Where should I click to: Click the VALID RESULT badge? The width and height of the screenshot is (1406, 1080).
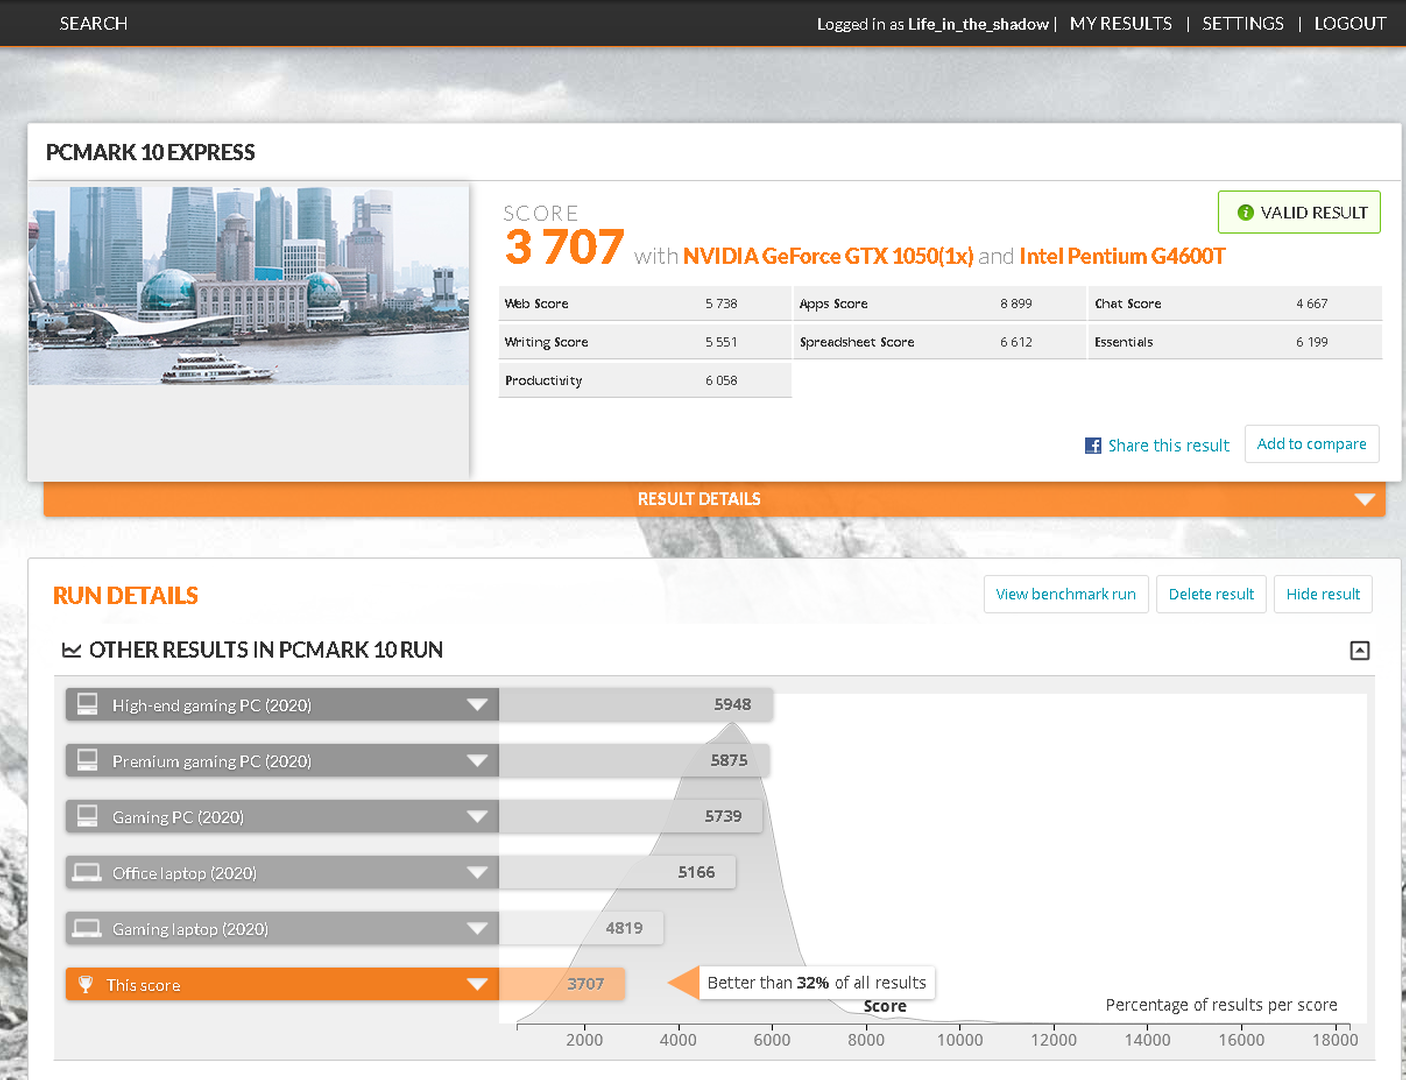point(1299,212)
